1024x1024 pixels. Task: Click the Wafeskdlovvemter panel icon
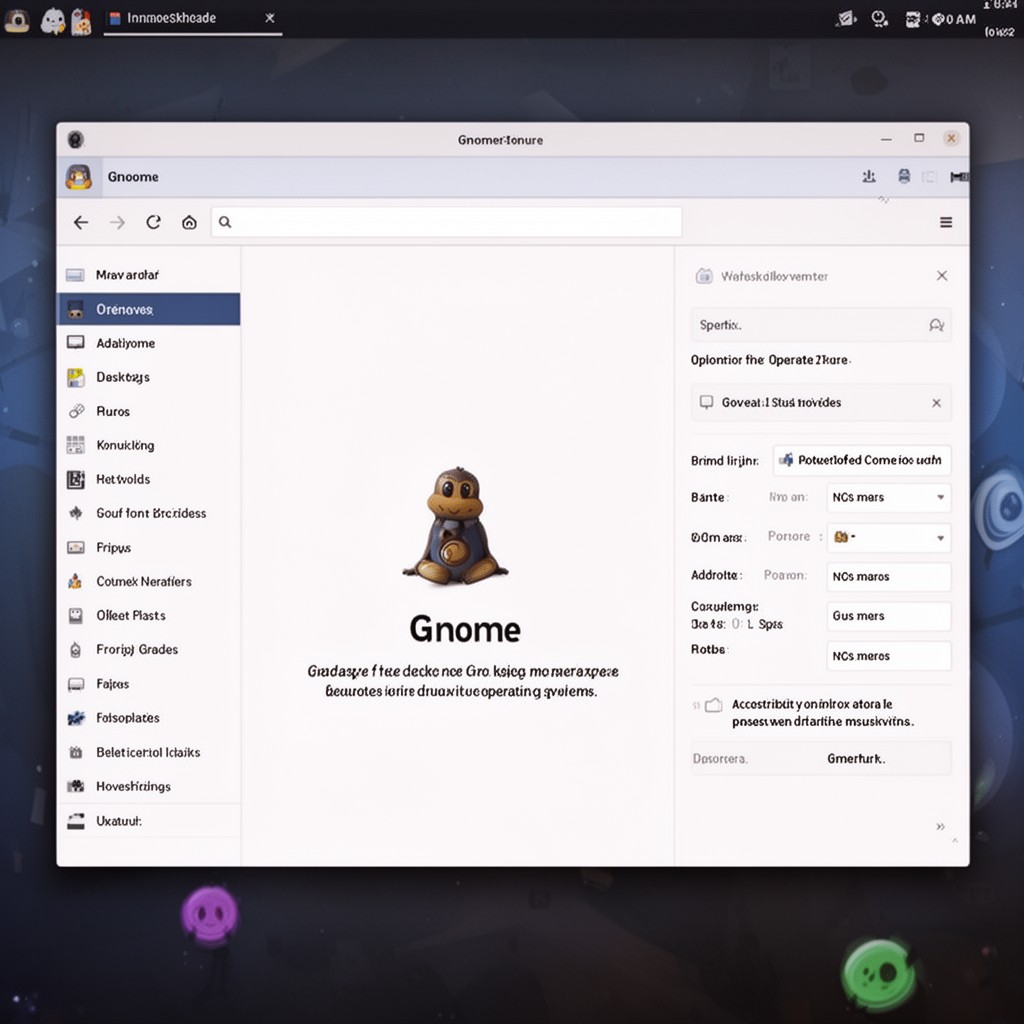(704, 276)
